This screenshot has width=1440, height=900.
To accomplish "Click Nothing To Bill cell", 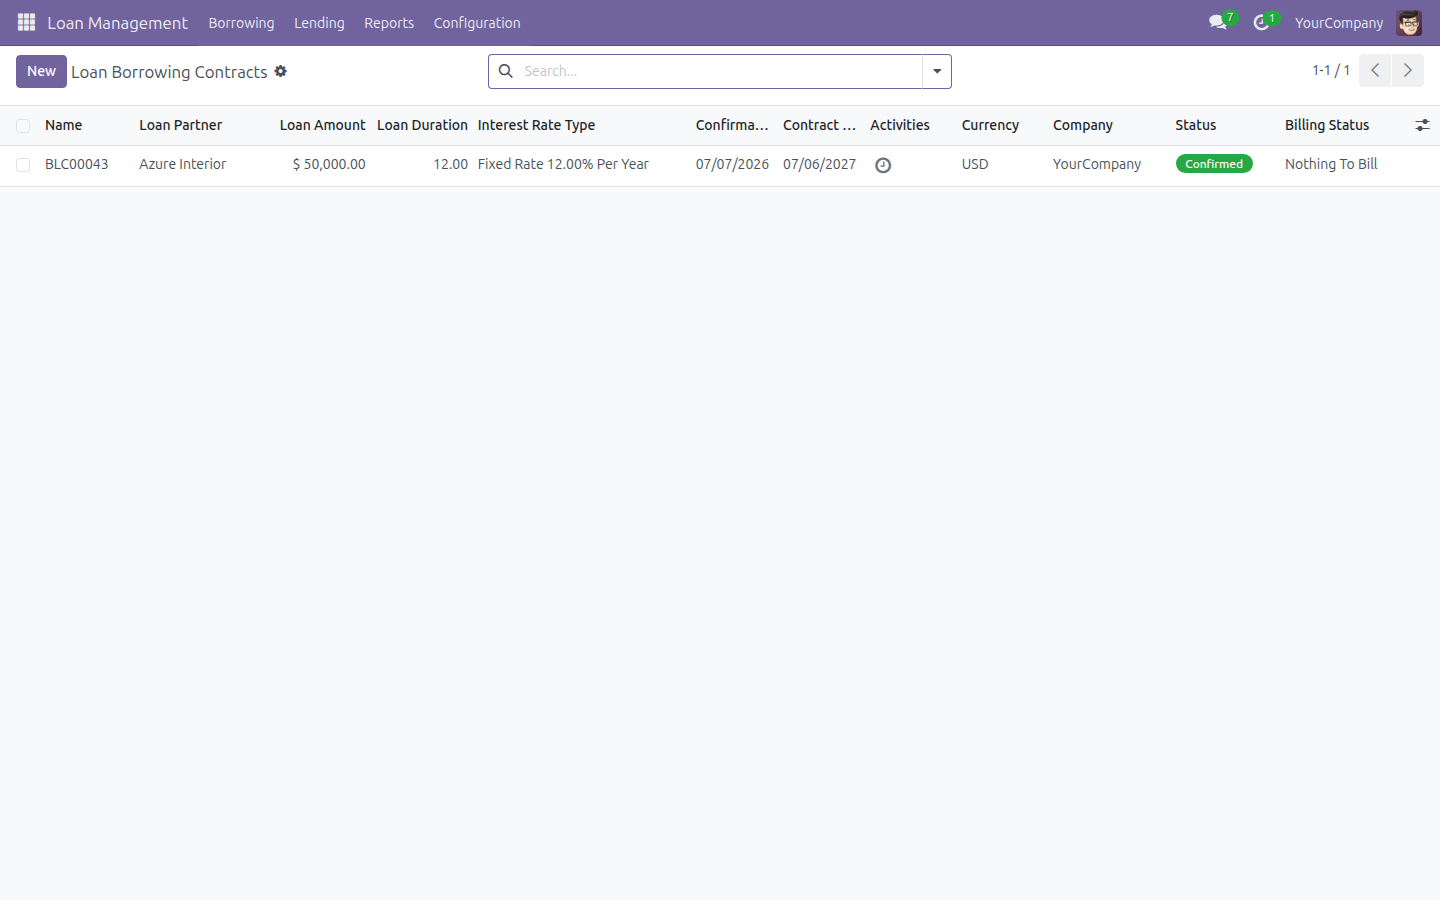I will (x=1331, y=164).
